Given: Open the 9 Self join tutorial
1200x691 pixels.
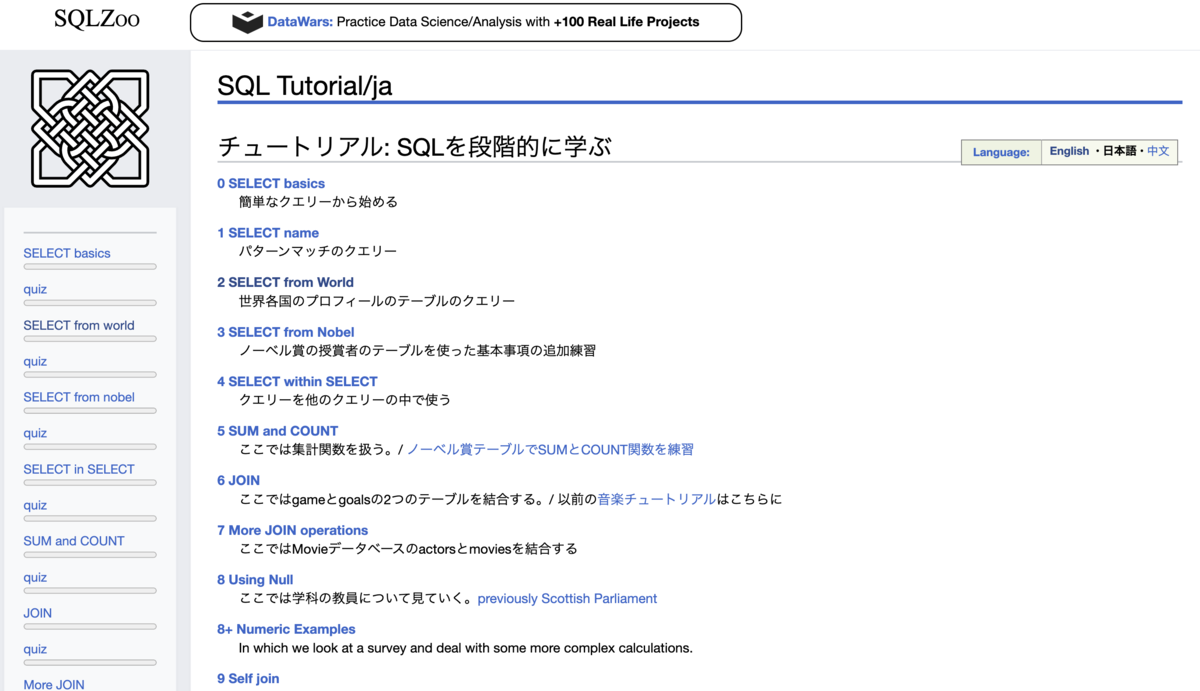Looking at the screenshot, I should pos(247,678).
